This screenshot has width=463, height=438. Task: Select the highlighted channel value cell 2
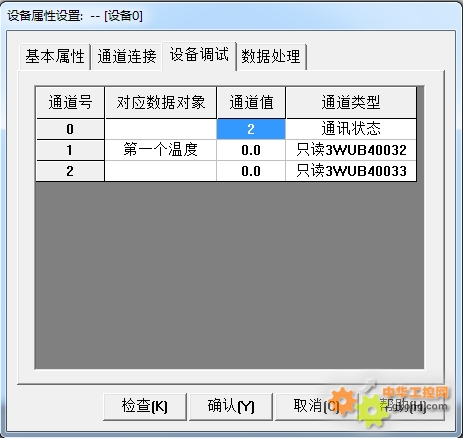coord(251,129)
